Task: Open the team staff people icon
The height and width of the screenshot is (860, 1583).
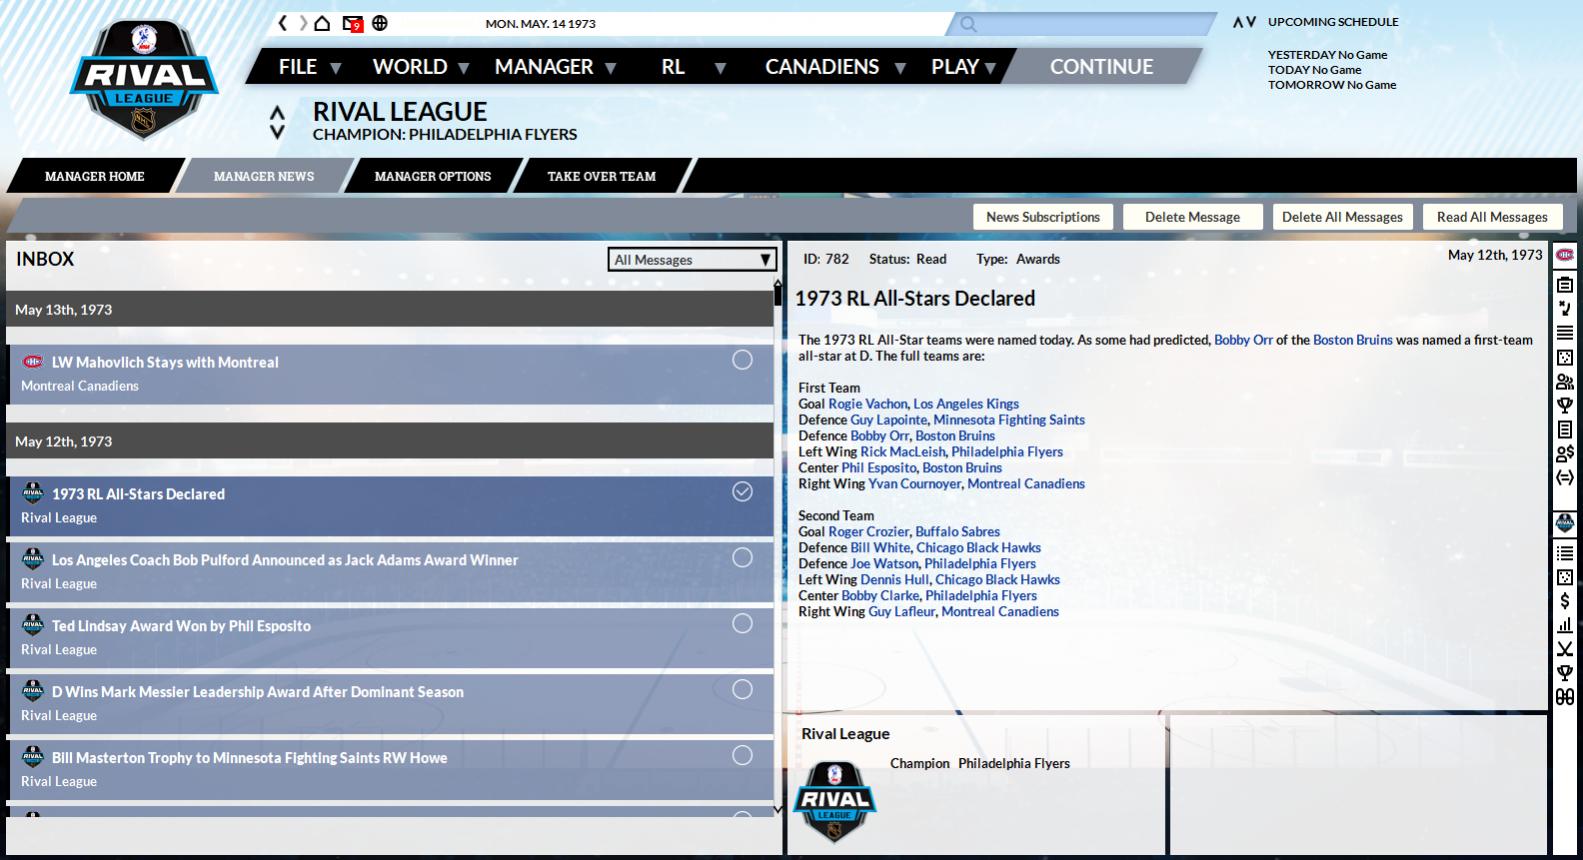Action: (1565, 381)
